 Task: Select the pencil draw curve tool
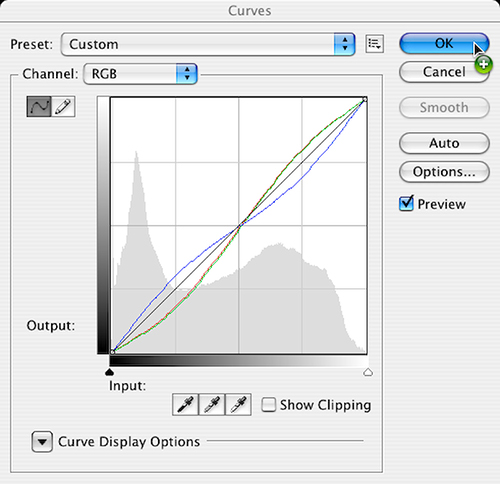[x=63, y=107]
